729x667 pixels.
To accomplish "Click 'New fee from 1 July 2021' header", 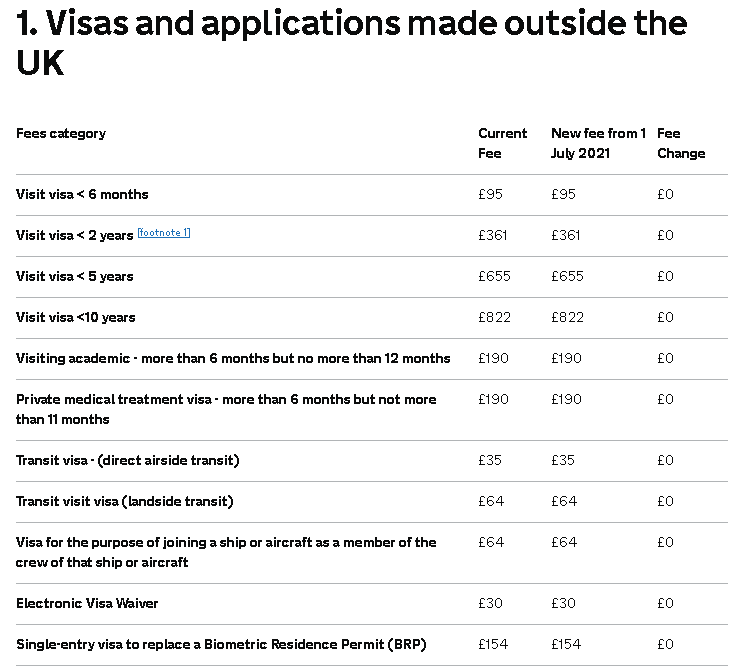I will tap(598, 143).
